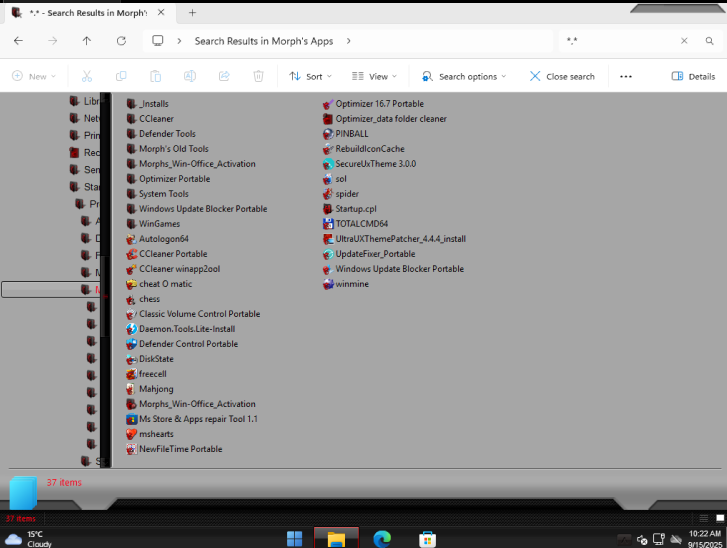
Task: Click Close search button
Action: pyautogui.click(x=562, y=76)
